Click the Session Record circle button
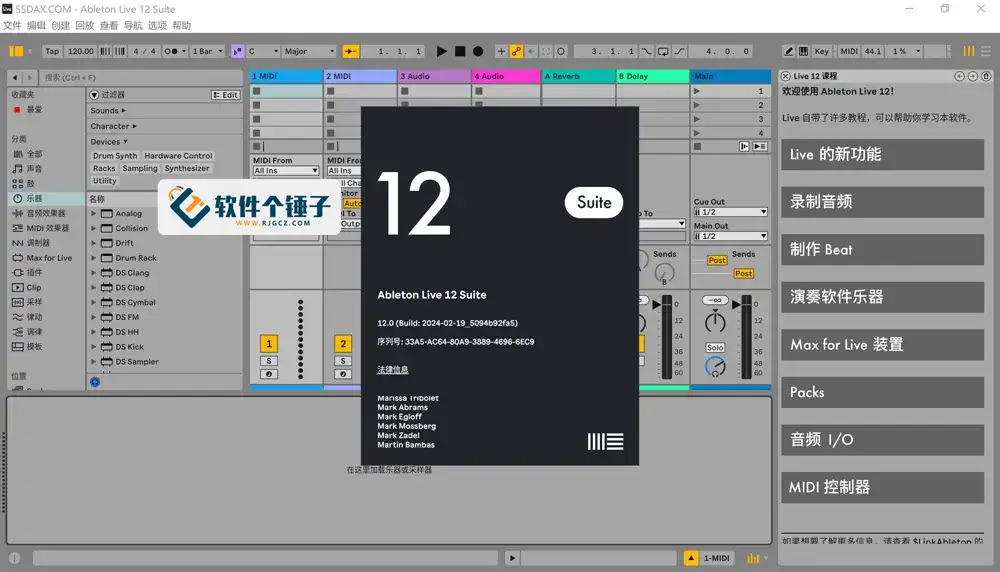Viewport: 1000px width, 572px height. point(561,51)
